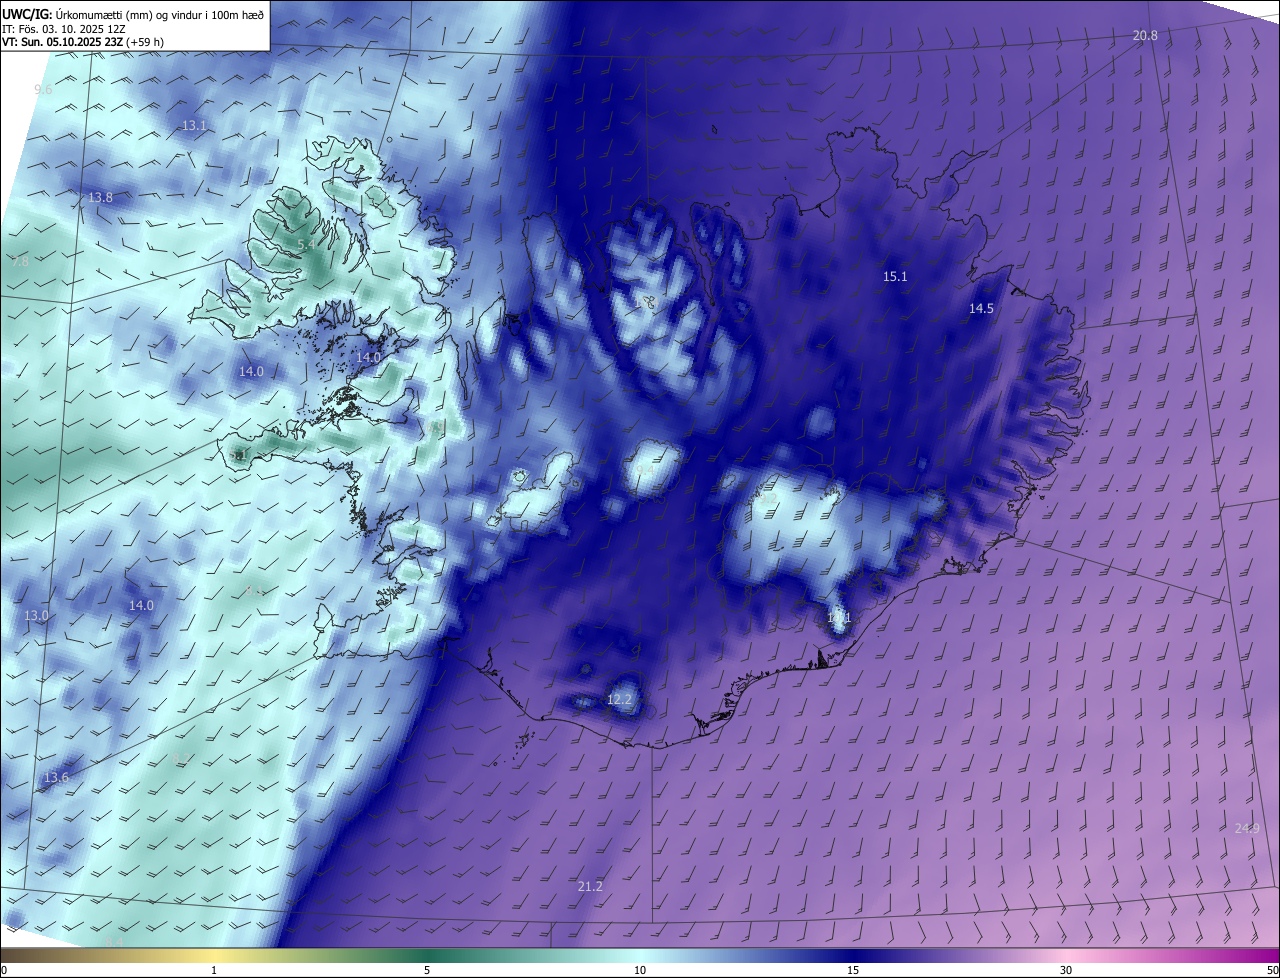Click the 21.2 value label on the map
The width and height of the screenshot is (1280, 978).
(590, 887)
